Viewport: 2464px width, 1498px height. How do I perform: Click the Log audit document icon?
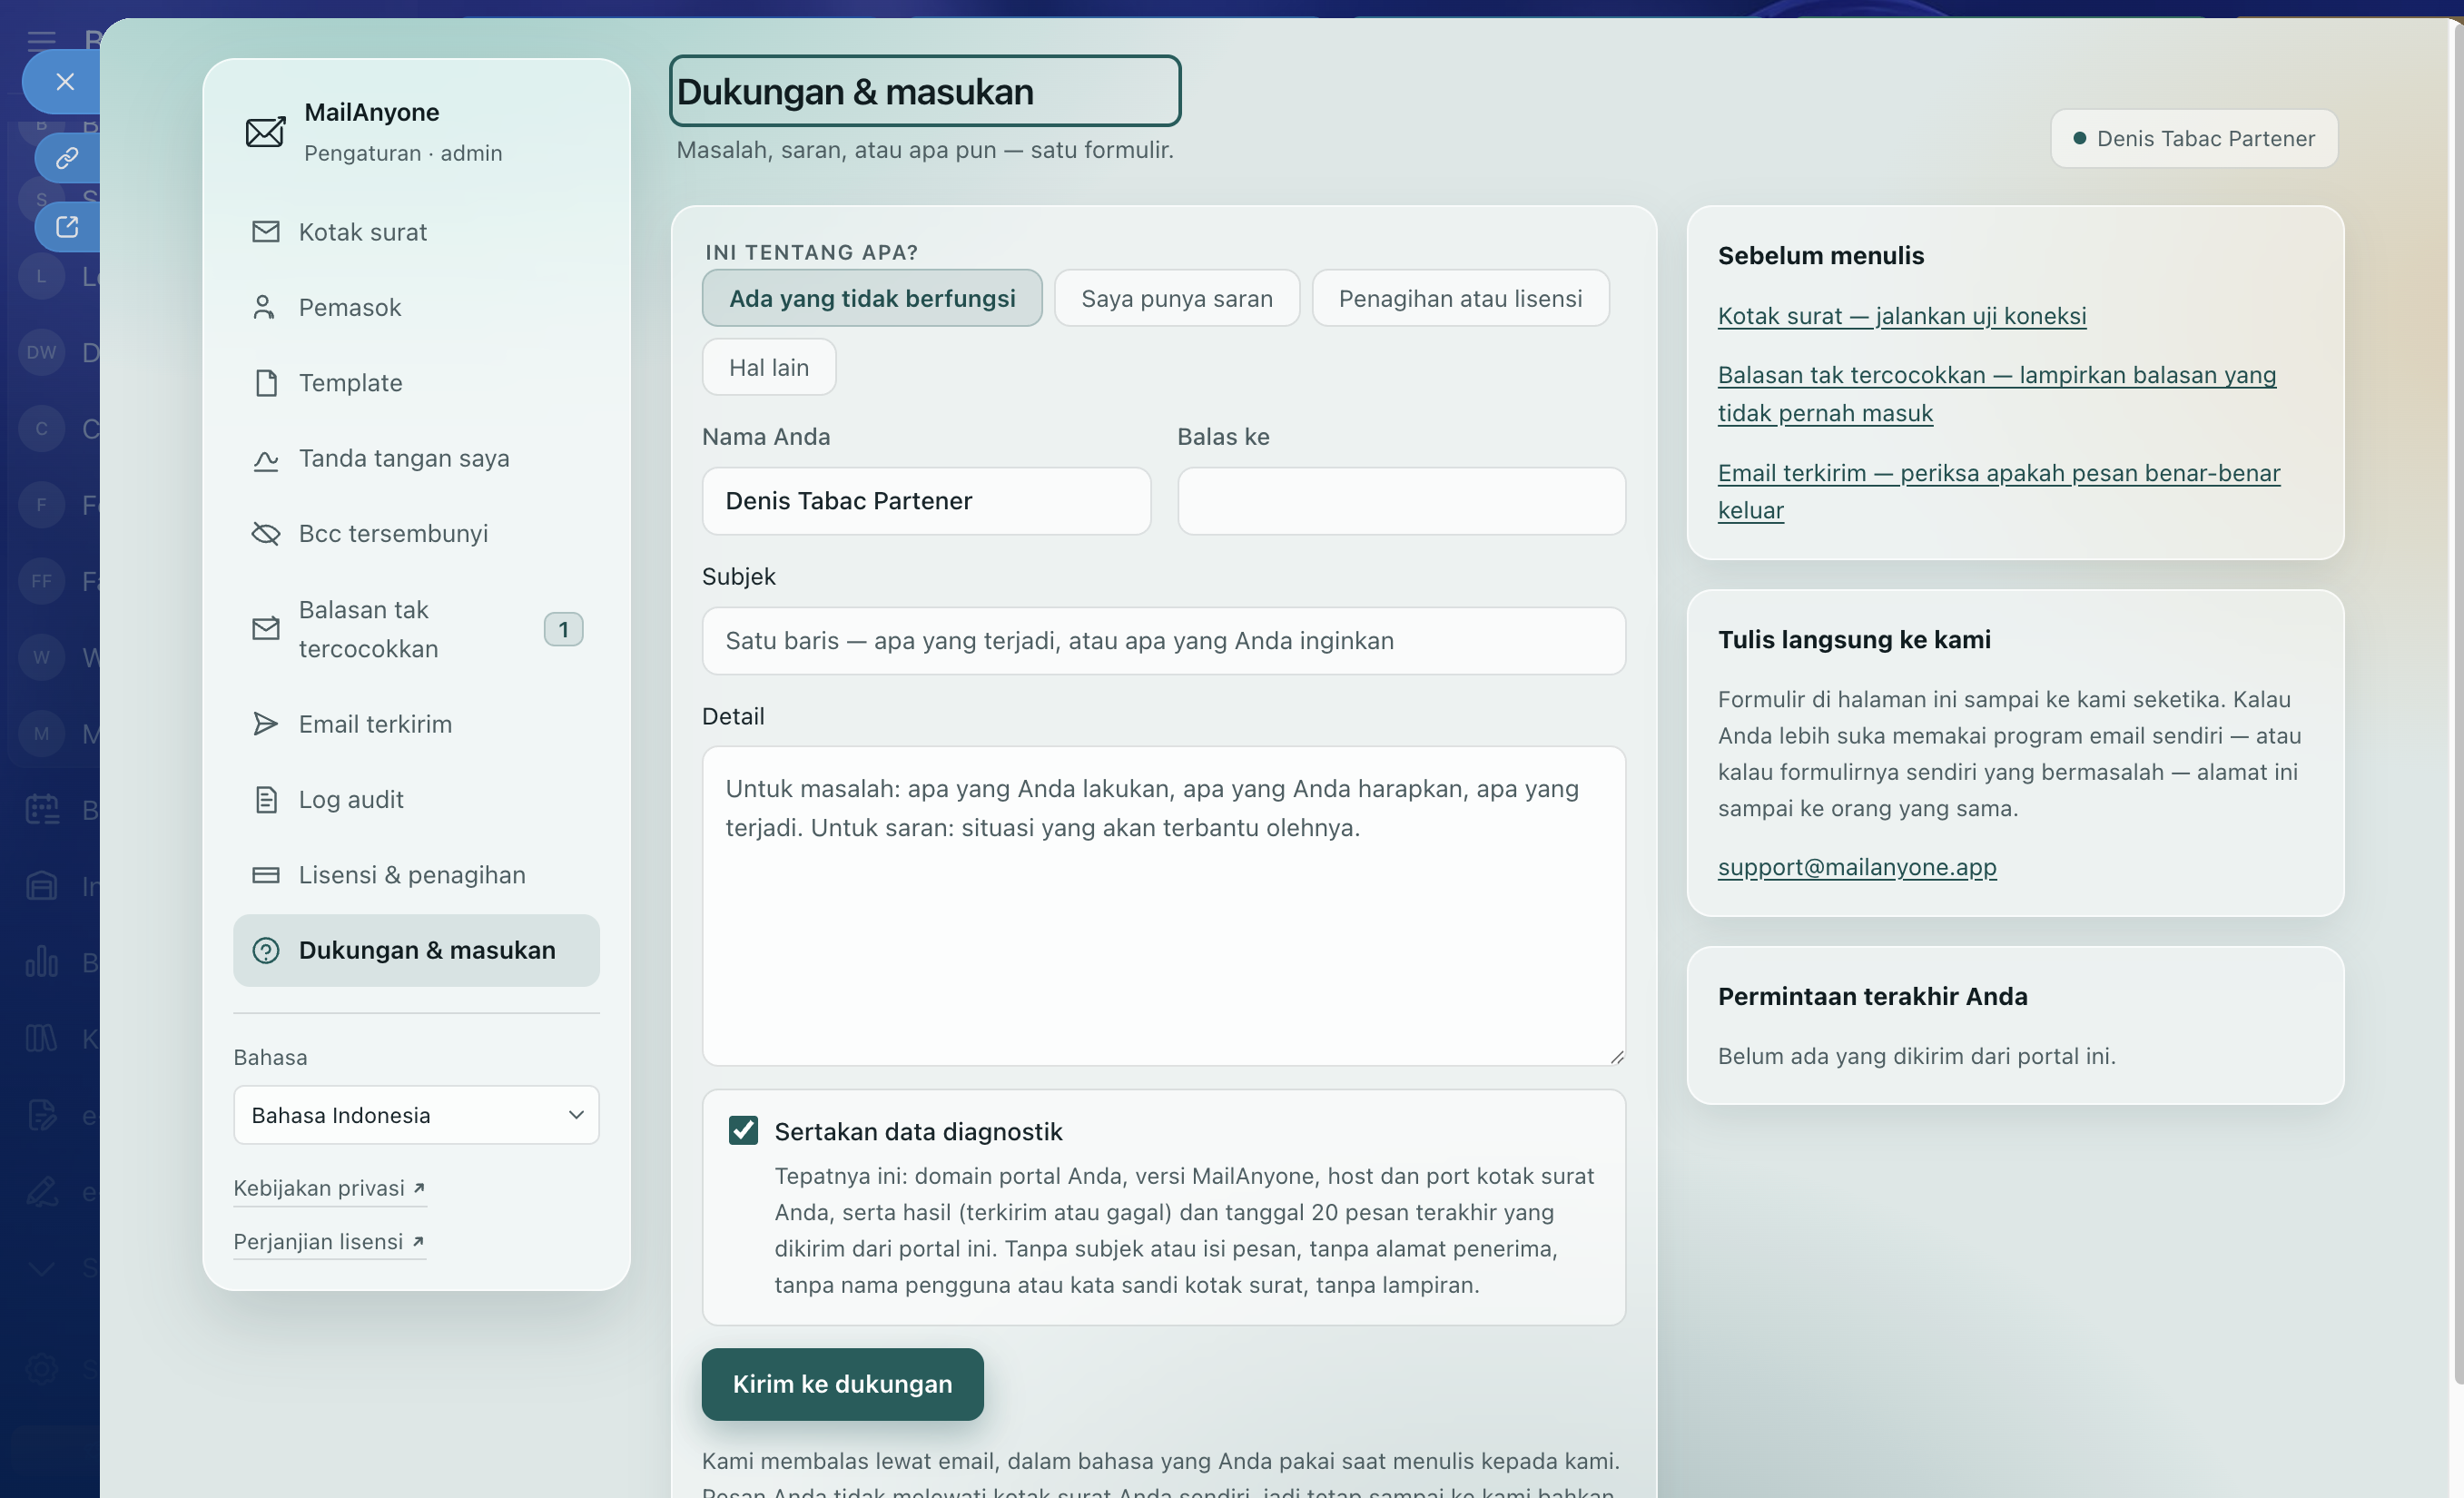[265, 800]
